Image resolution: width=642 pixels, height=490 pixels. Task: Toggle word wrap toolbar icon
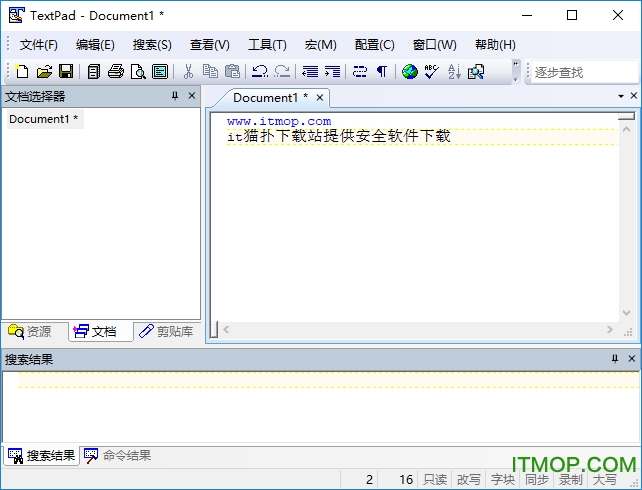[360, 72]
